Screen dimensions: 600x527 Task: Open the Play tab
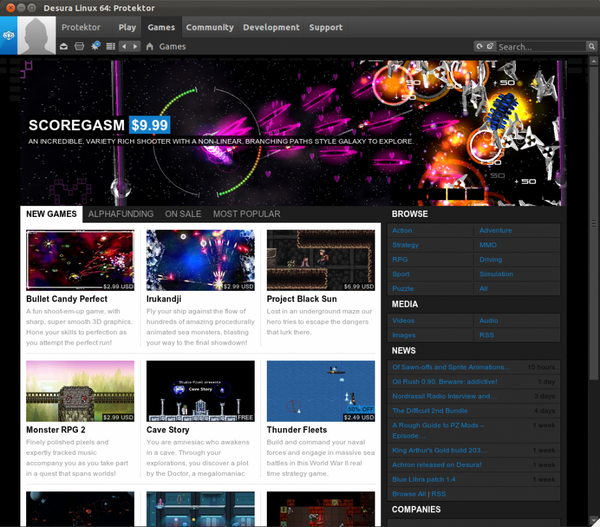[127, 27]
